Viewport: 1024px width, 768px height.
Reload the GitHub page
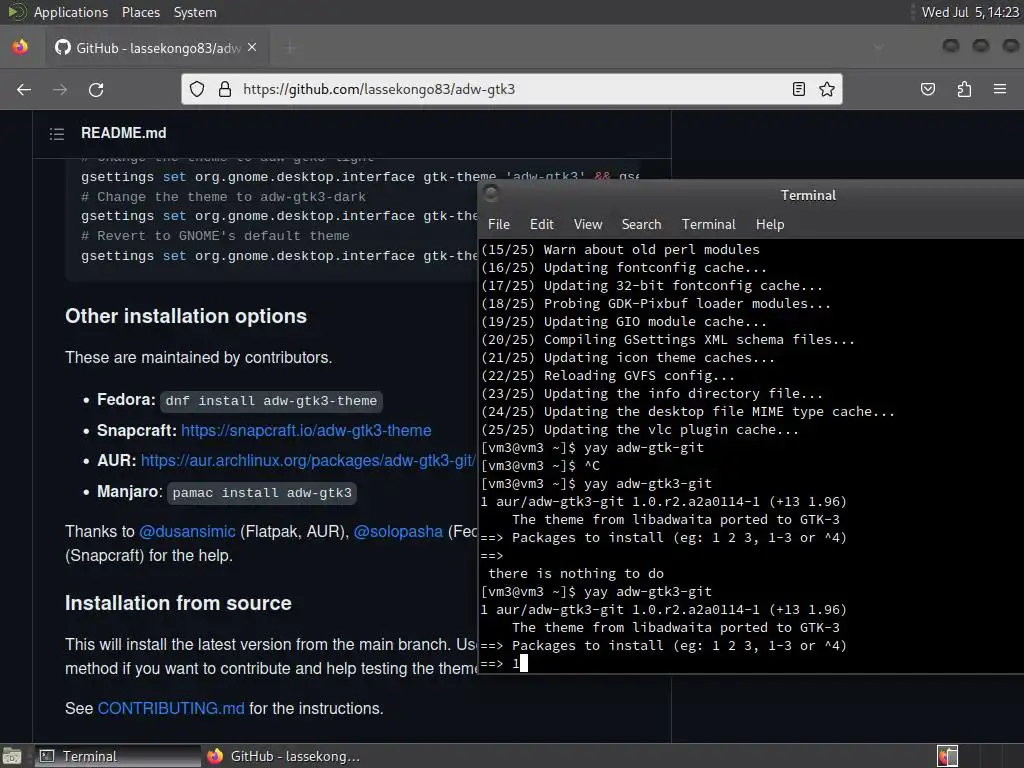(x=96, y=89)
